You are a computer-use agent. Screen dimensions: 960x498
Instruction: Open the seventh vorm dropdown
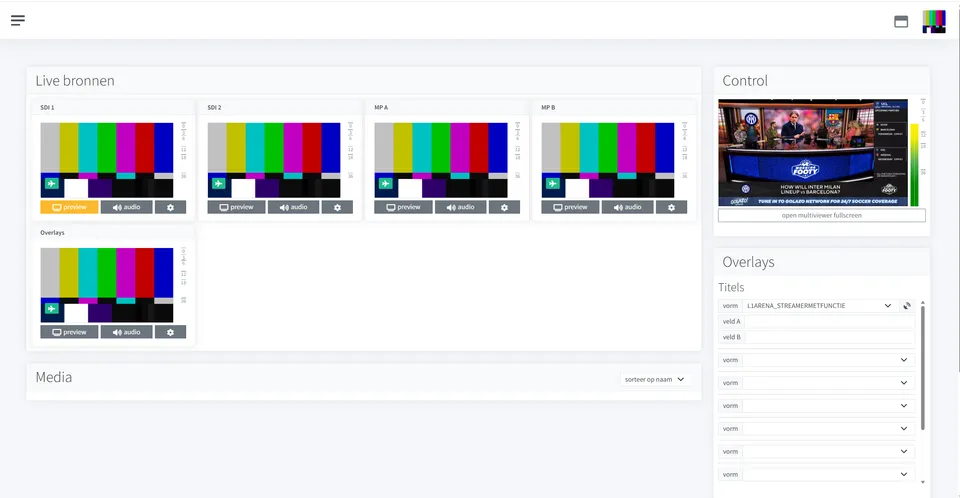point(828,475)
